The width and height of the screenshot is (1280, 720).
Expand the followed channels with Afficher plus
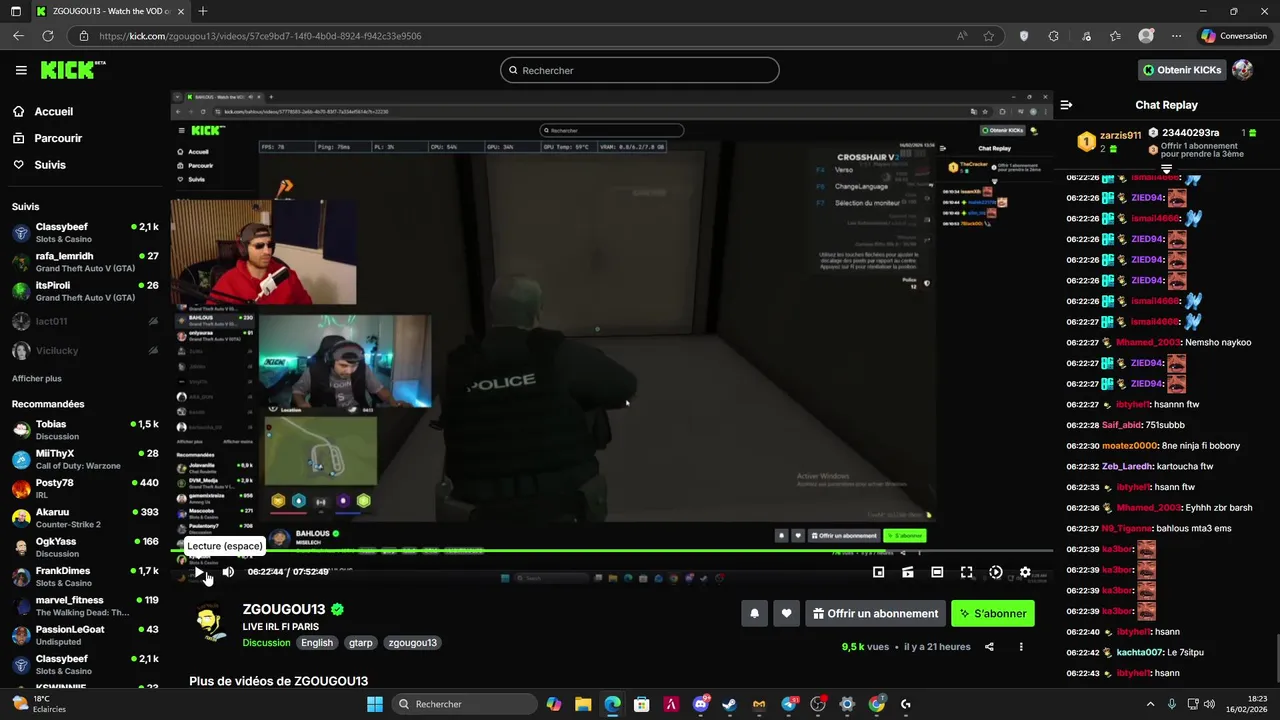click(37, 379)
